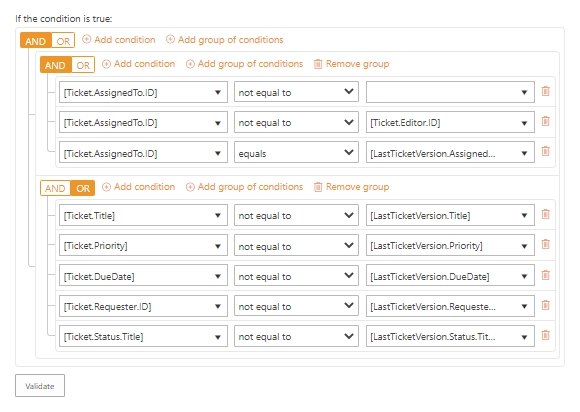Open the [Ticket.Editor.ID] value dropdown
The image size is (580, 412).
[450, 122]
